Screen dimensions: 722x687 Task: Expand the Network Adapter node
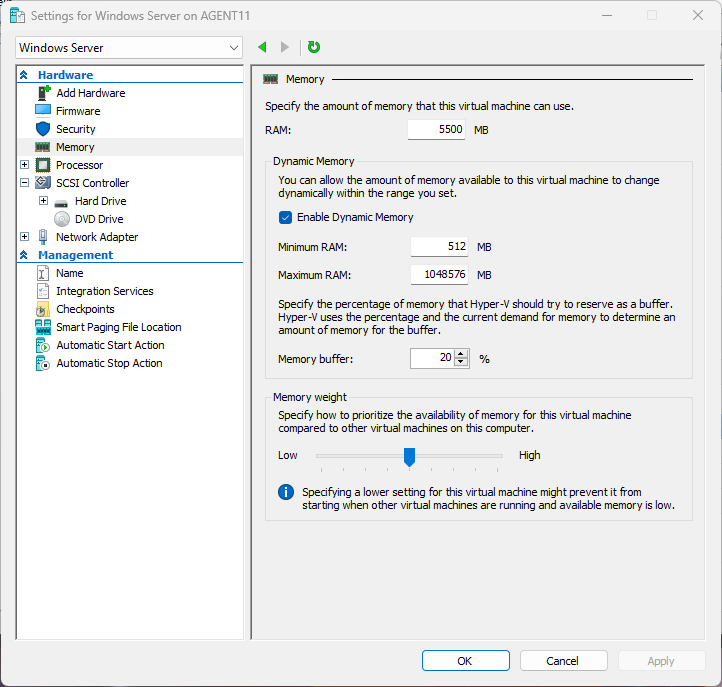click(x=24, y=237)
